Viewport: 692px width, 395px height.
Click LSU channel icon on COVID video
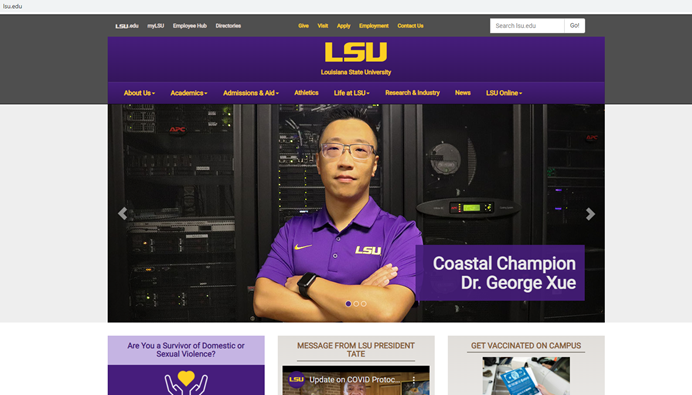click(x=296, y=379)
